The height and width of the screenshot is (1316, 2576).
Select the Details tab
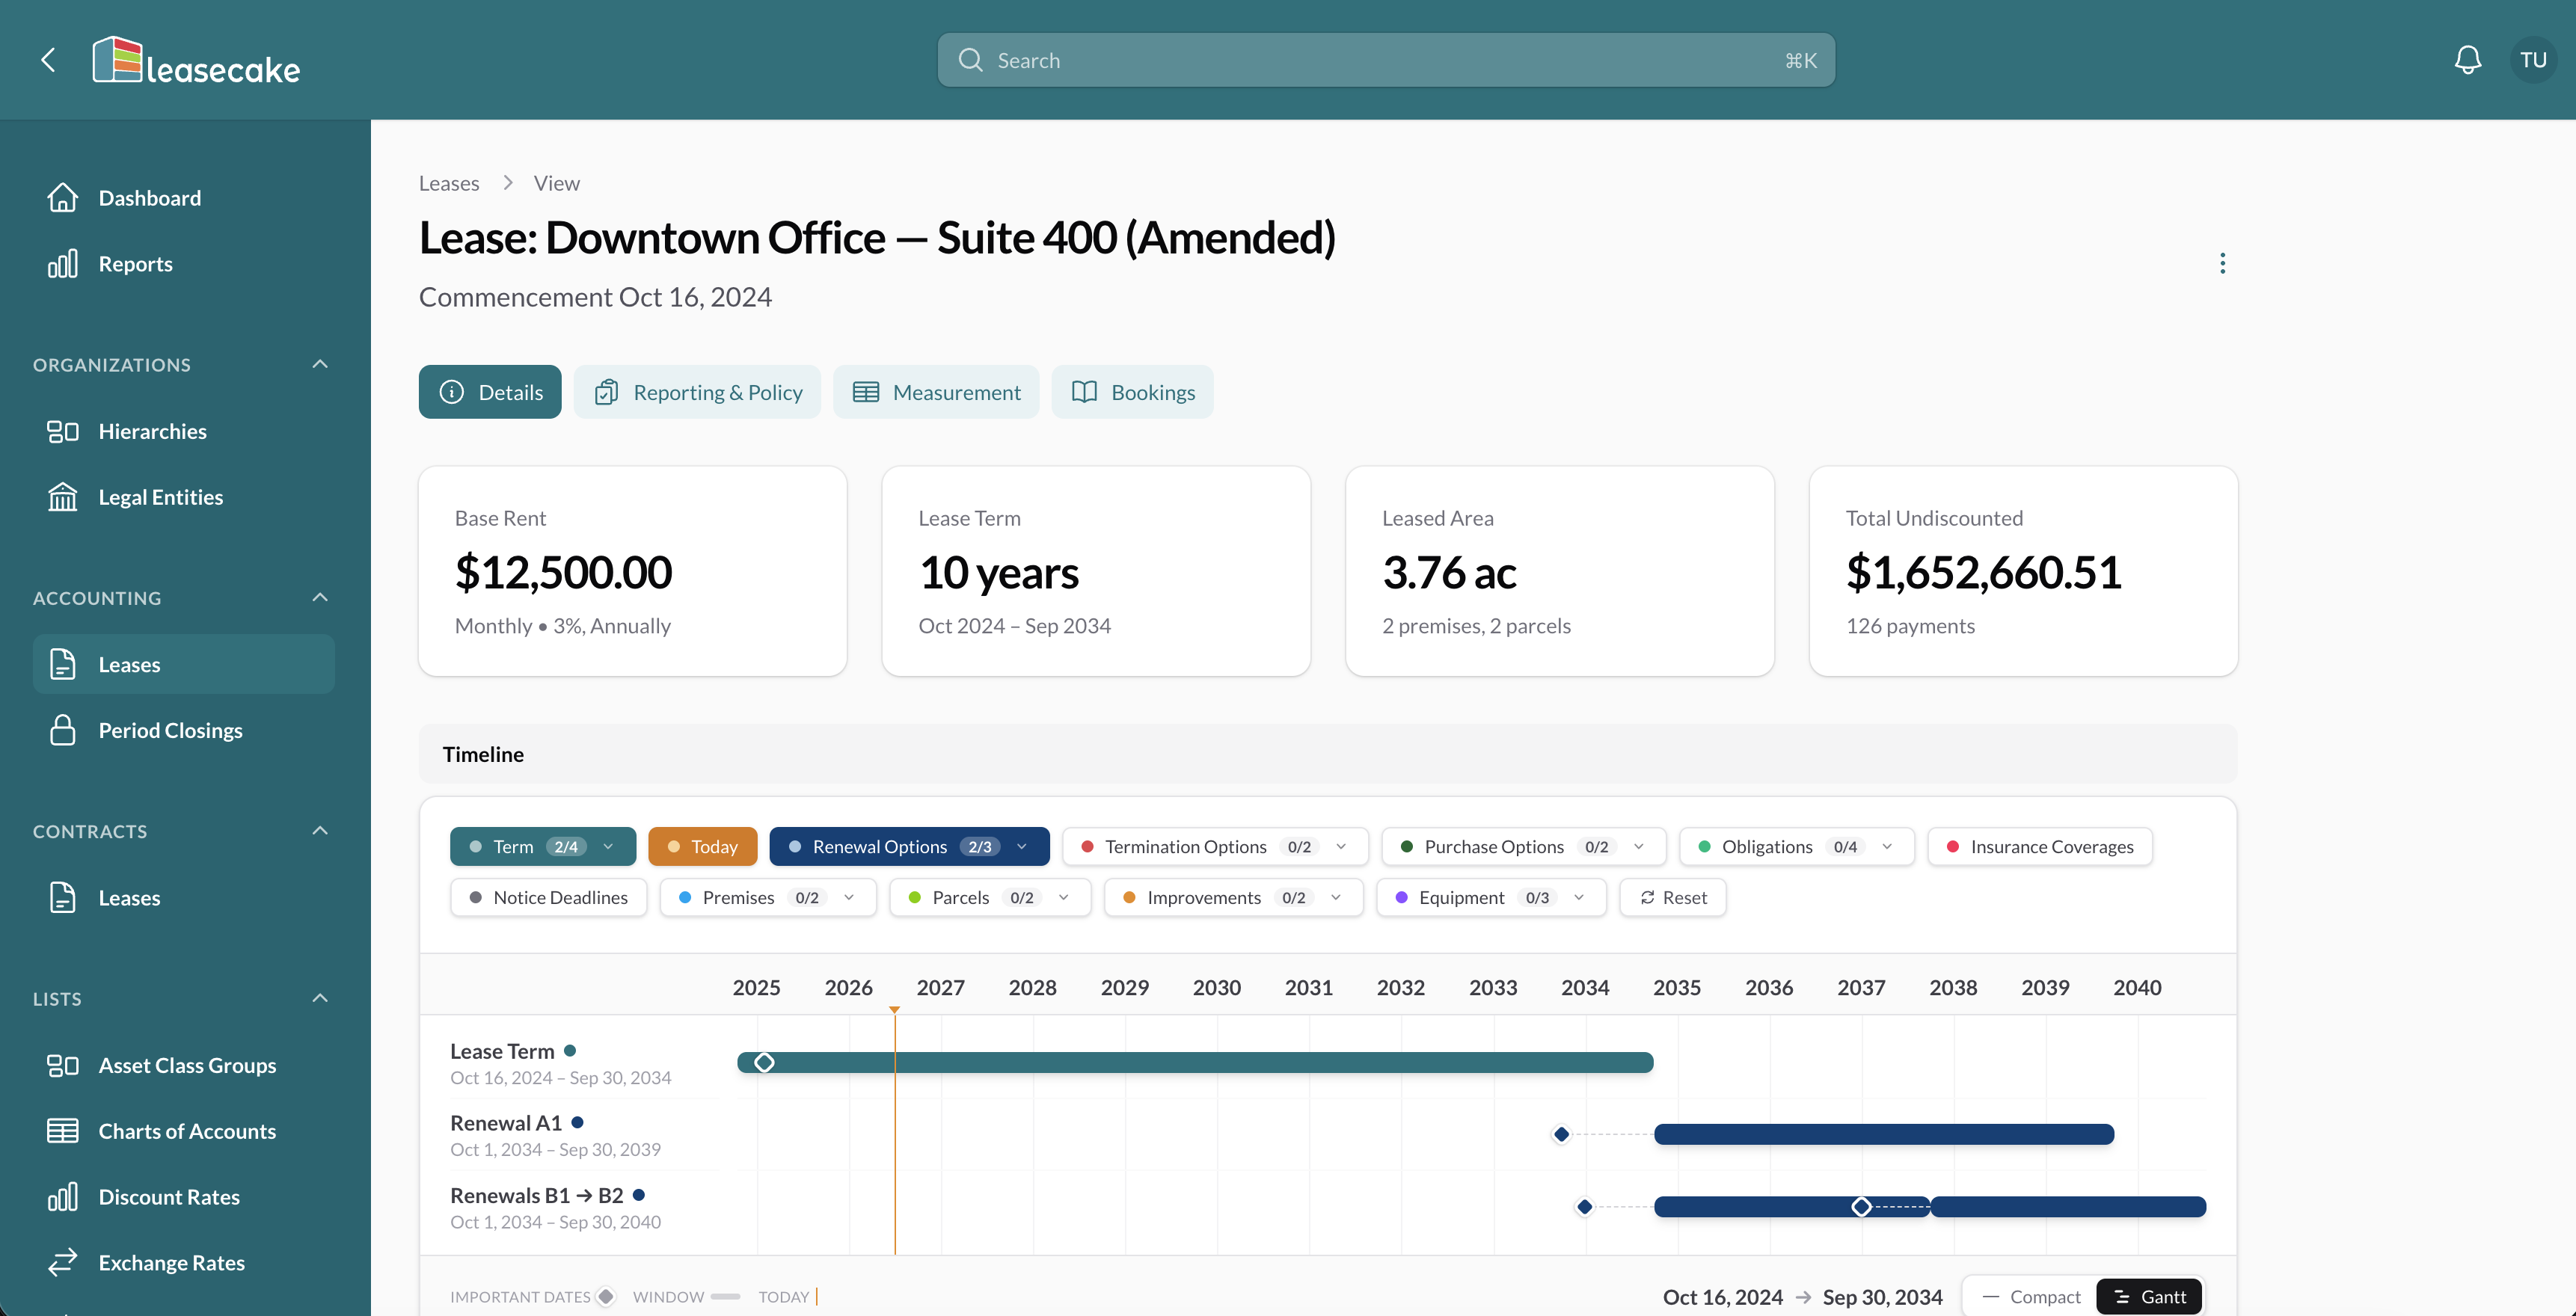[x=490, y=392]
